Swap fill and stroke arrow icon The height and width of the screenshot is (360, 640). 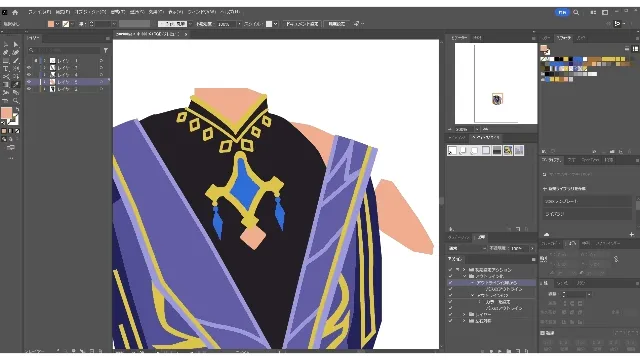[x=17, y=109]
